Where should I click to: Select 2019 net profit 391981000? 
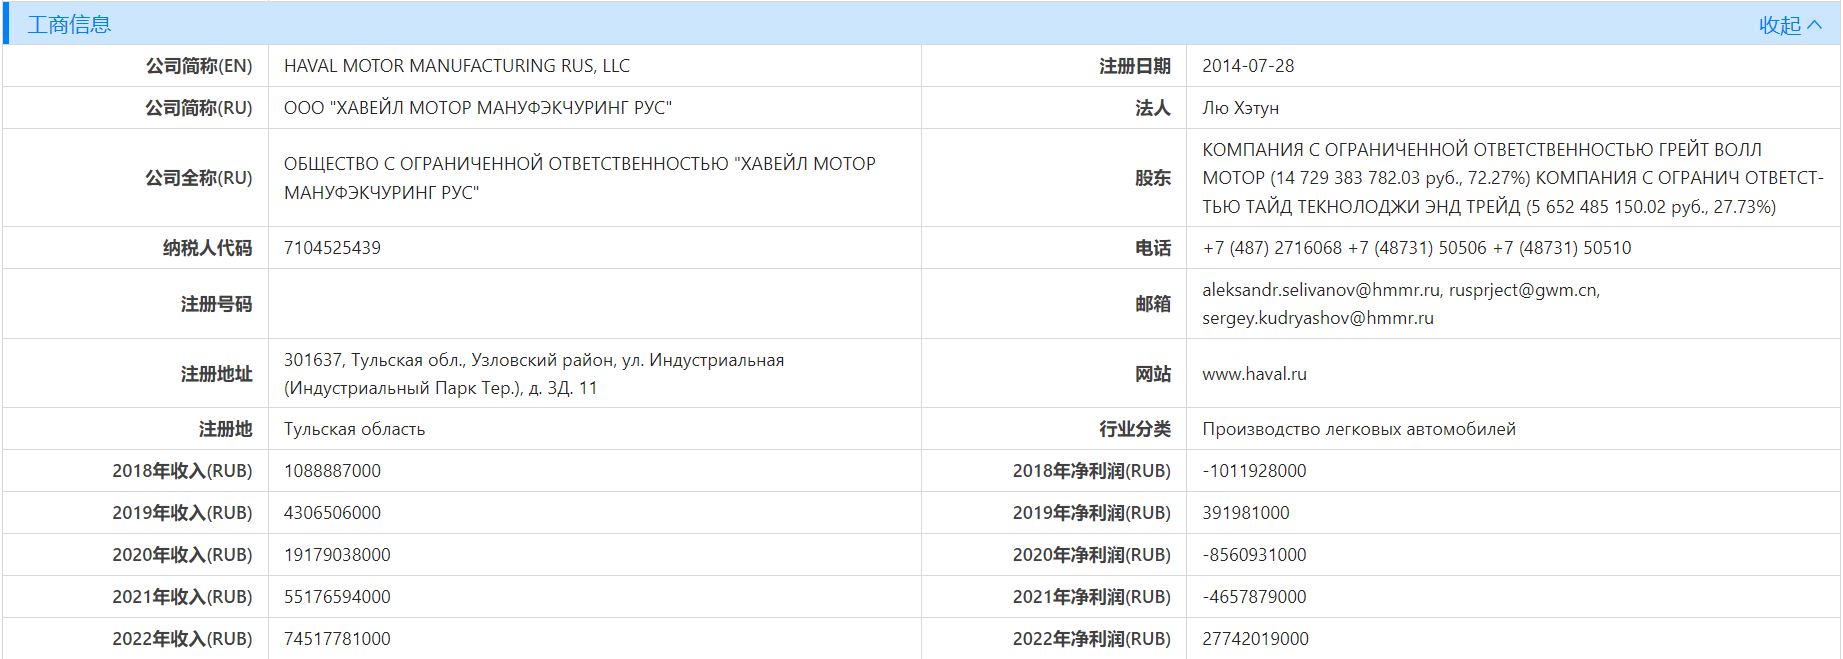point(1246,513)
